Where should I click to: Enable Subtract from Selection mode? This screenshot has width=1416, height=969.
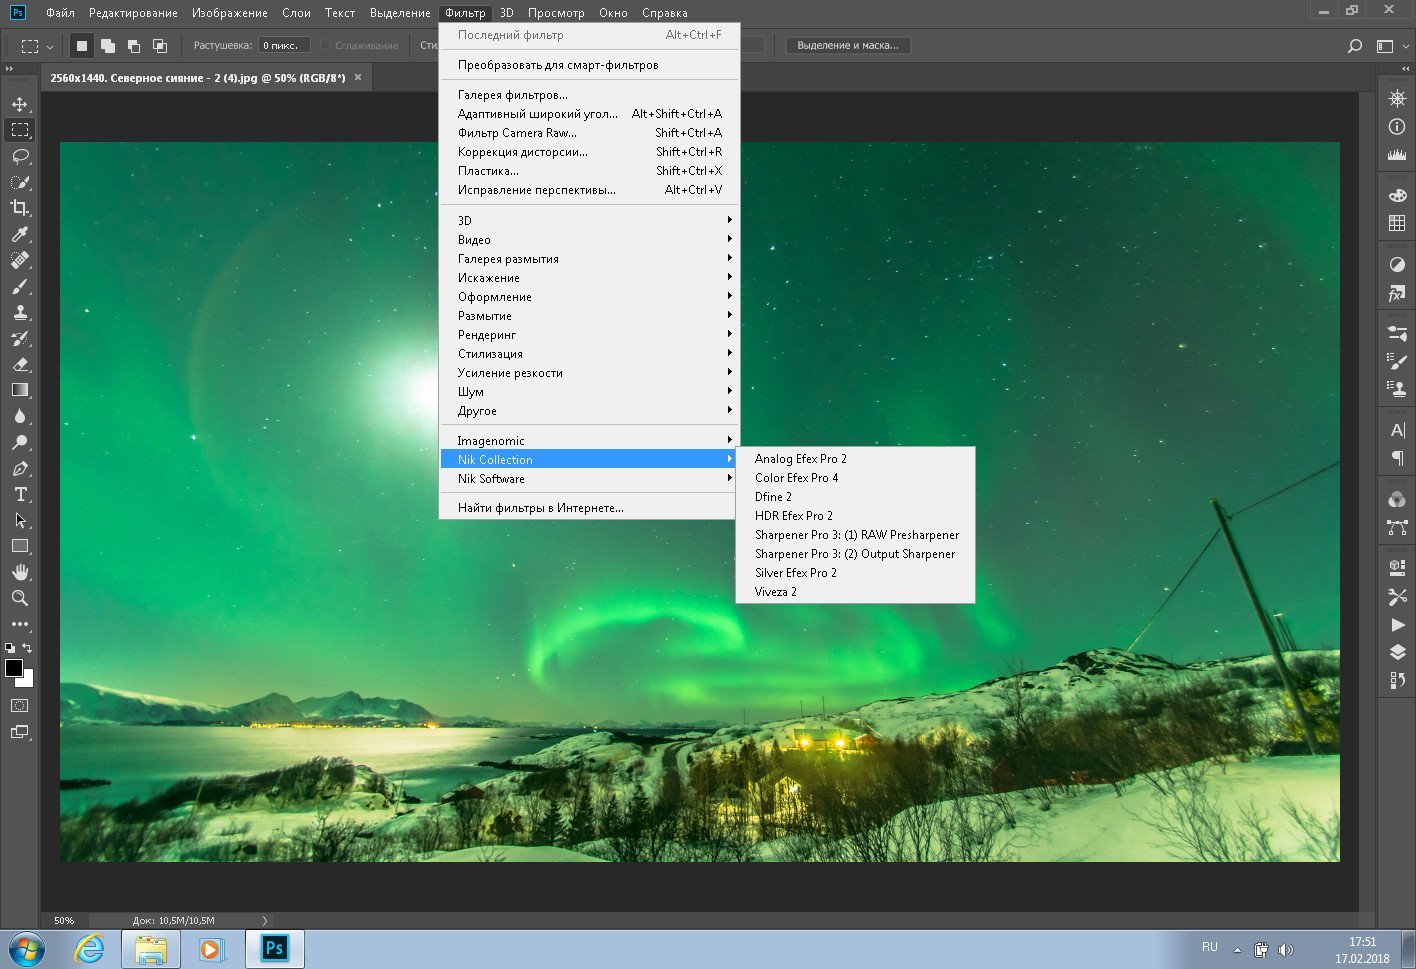point(134,45)
